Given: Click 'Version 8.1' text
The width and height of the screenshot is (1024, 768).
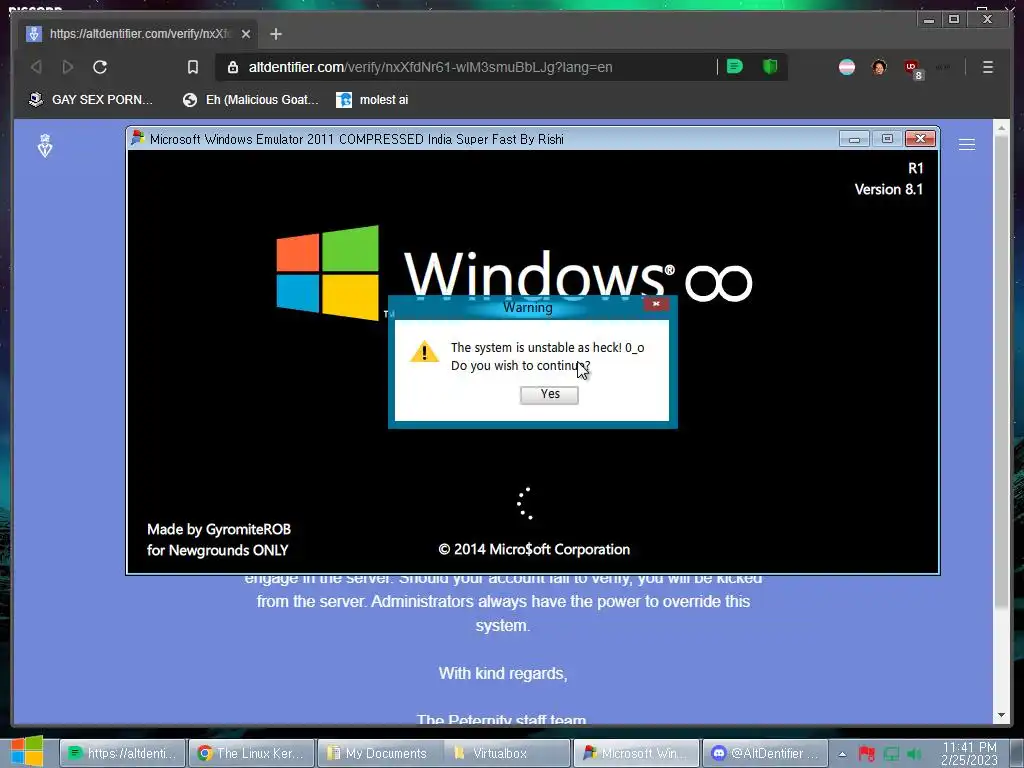Looking at the screenshot, I should pos(889,189).
